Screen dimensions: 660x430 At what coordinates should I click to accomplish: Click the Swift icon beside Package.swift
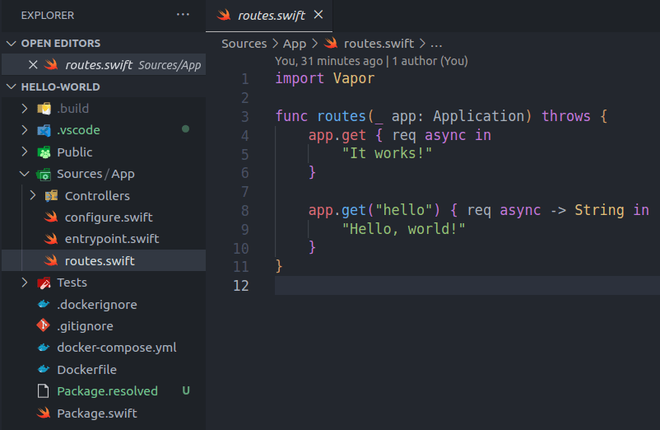click(43, 413)
